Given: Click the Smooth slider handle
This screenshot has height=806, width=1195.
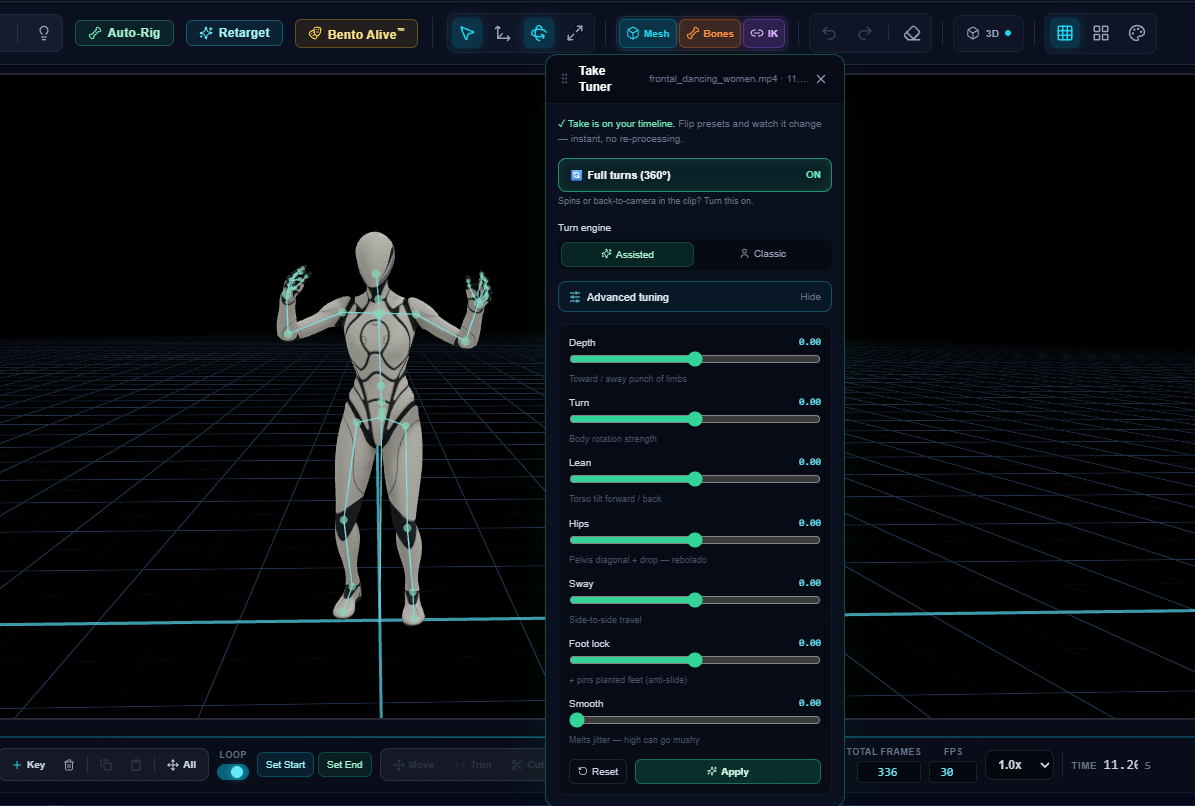Looking at the screenshot, I should tap(577, 720).
